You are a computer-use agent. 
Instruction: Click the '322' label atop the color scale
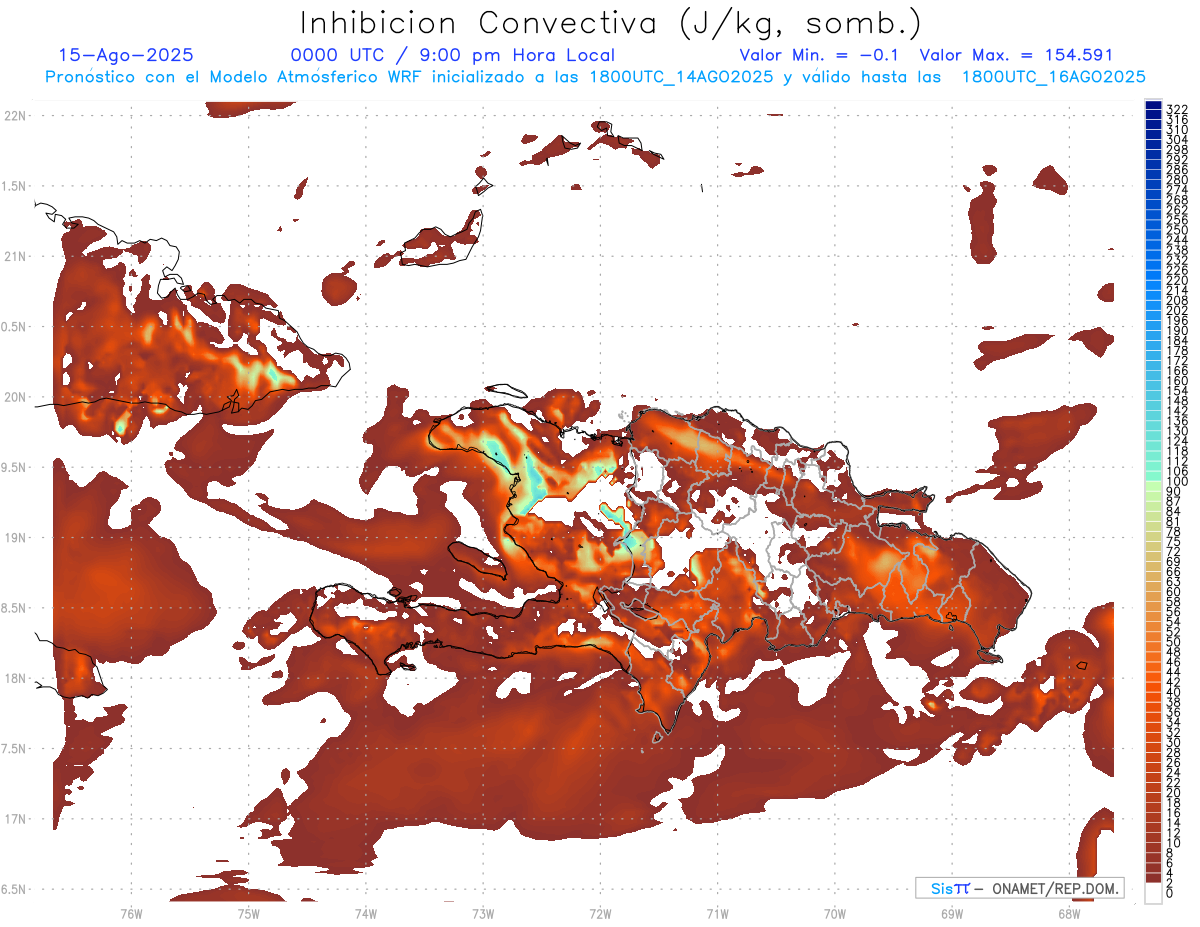1176,109
